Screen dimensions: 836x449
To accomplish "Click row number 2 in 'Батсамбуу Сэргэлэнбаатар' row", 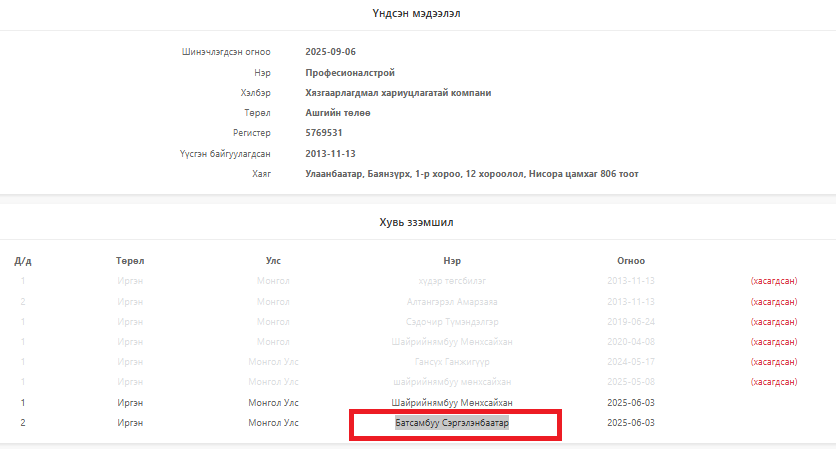I will pos(23,423).
